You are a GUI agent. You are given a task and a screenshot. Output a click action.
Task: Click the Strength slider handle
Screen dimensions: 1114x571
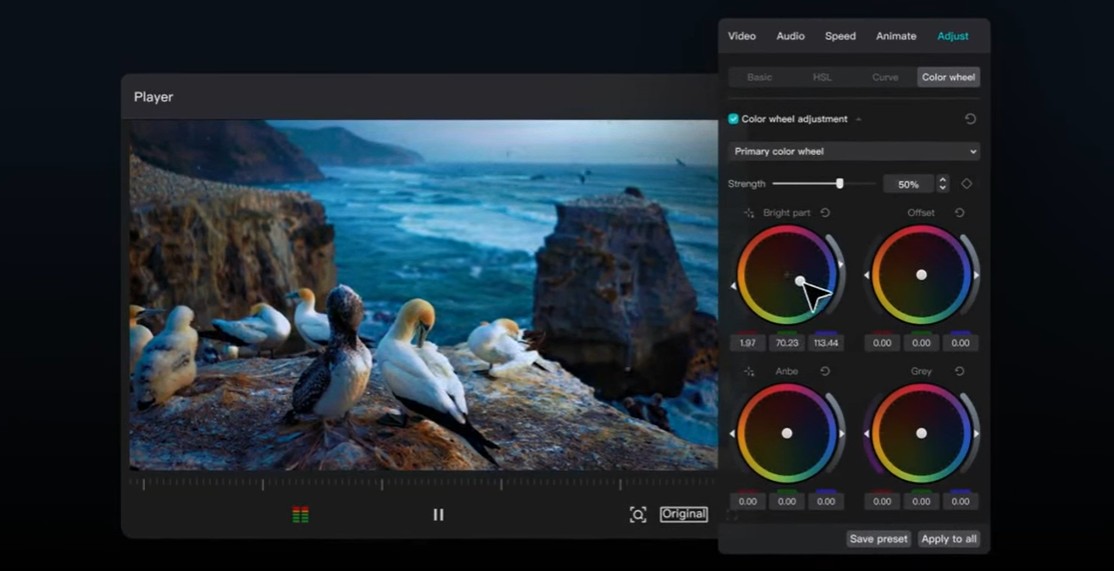(840, 184)
